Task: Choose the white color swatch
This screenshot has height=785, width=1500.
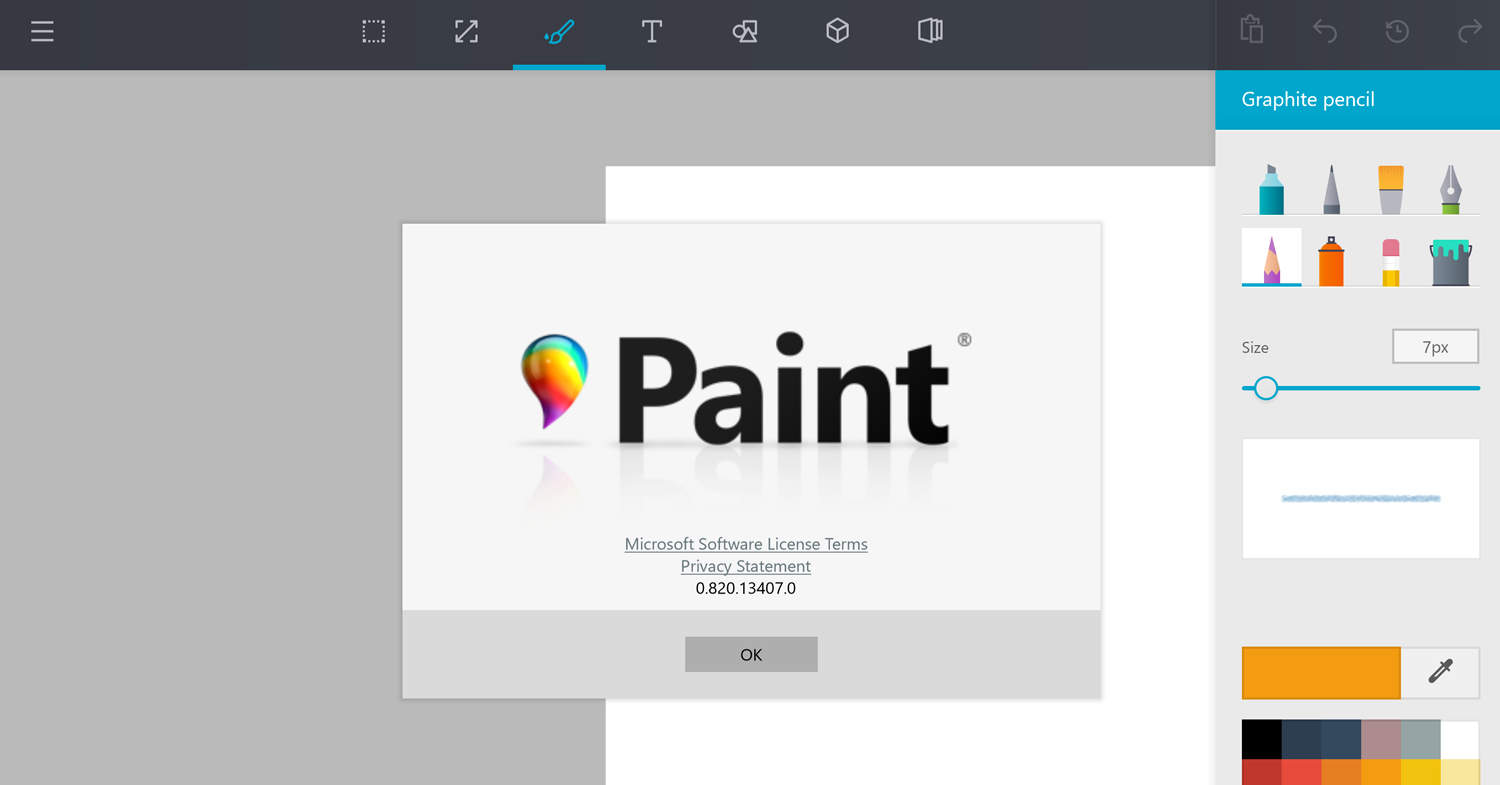Action: [1460, 739]
